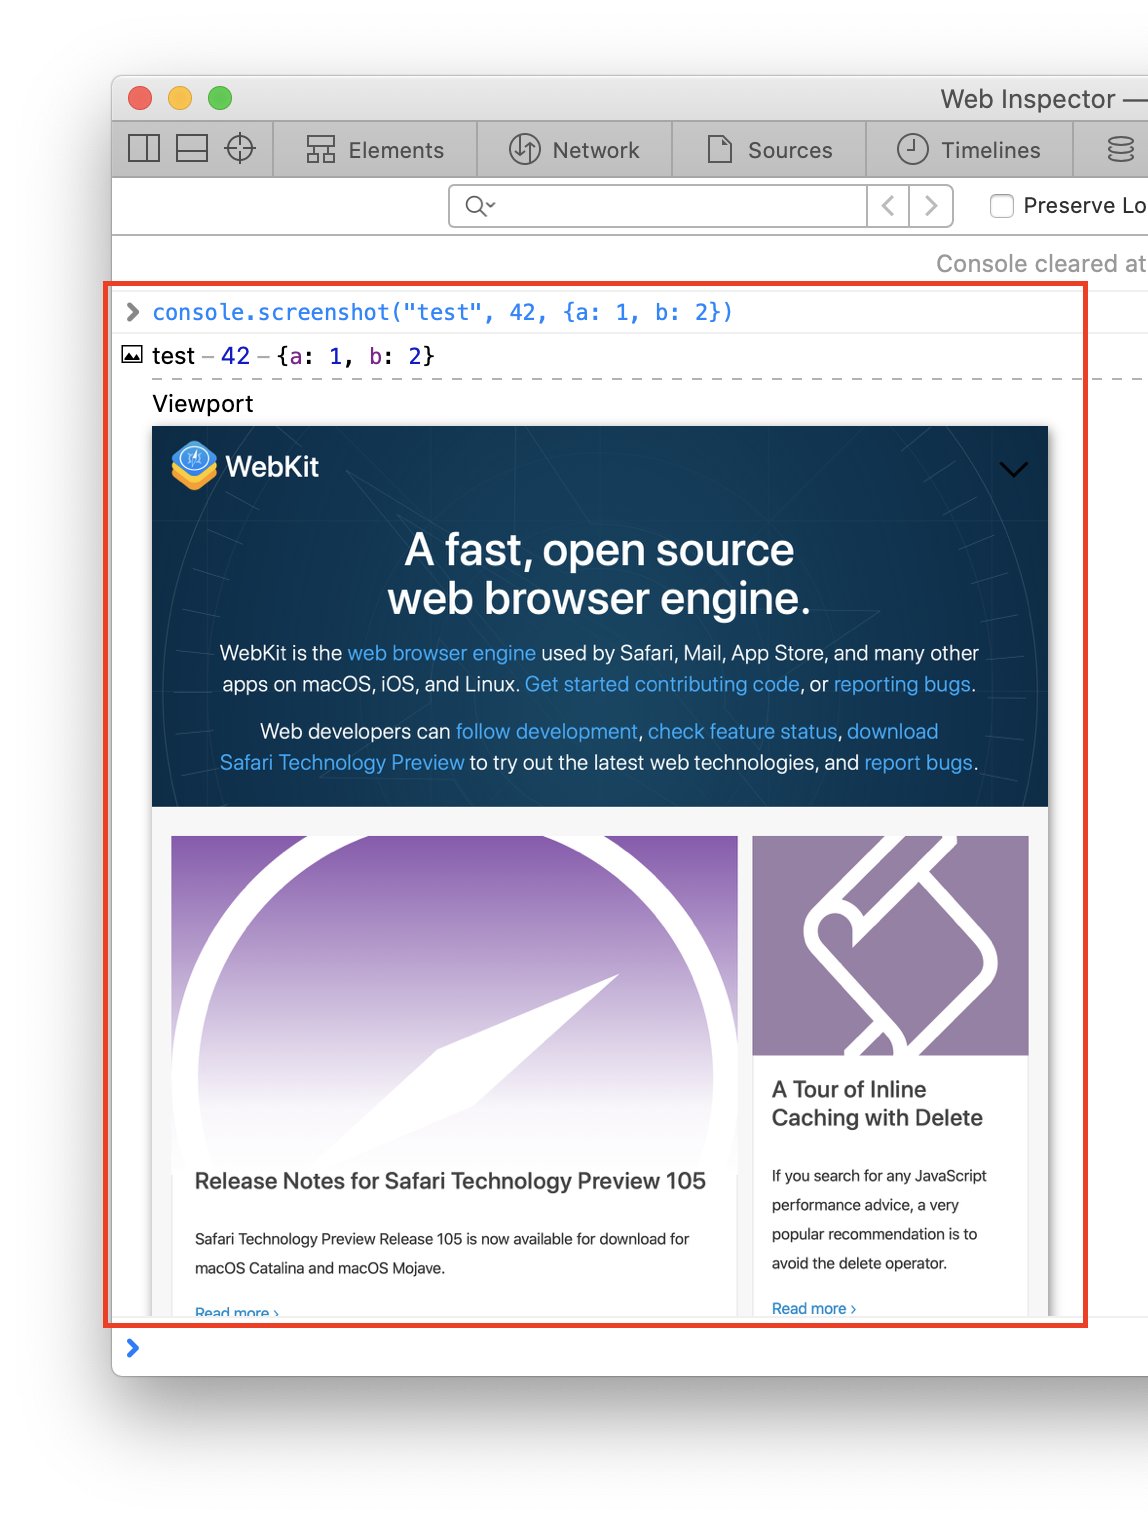Go to previous search result arrow
This screenshot has height=1524, width=1148.
pyautogui.click(x=888, y=206)
